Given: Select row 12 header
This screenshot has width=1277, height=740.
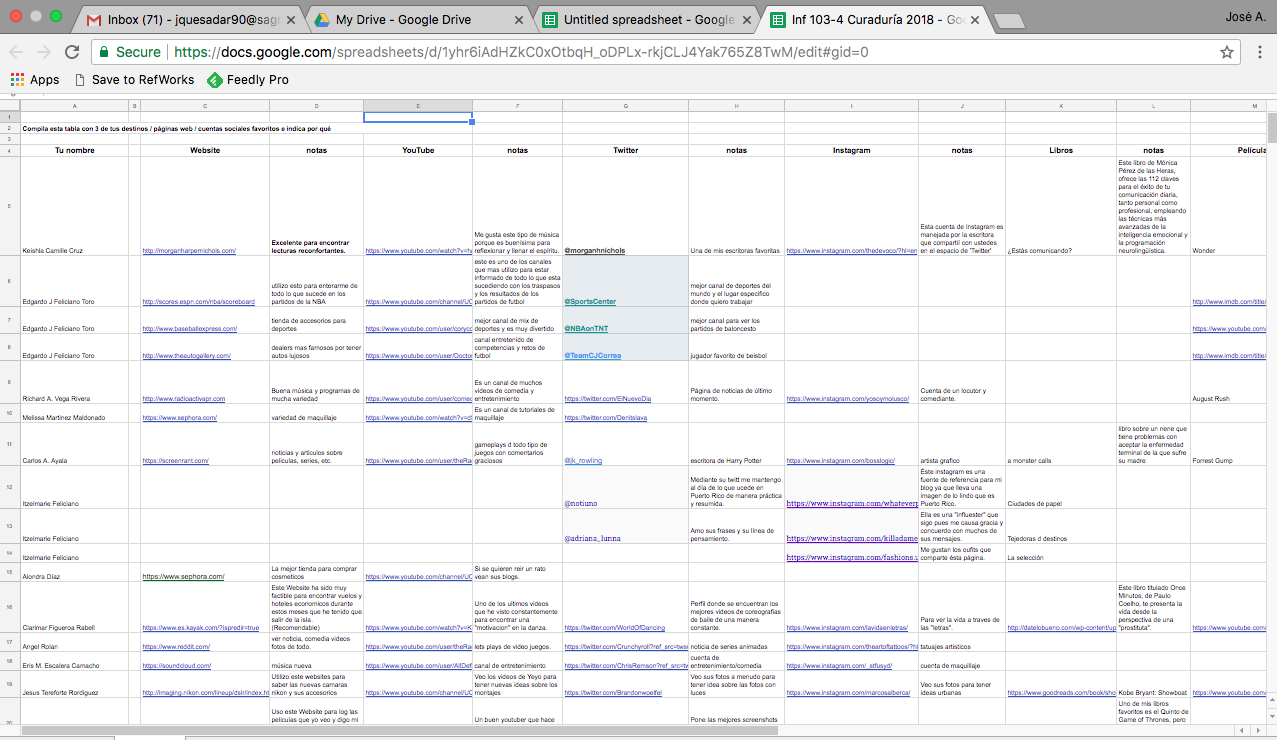Looking at the screenshot, I should click(10, 487).
